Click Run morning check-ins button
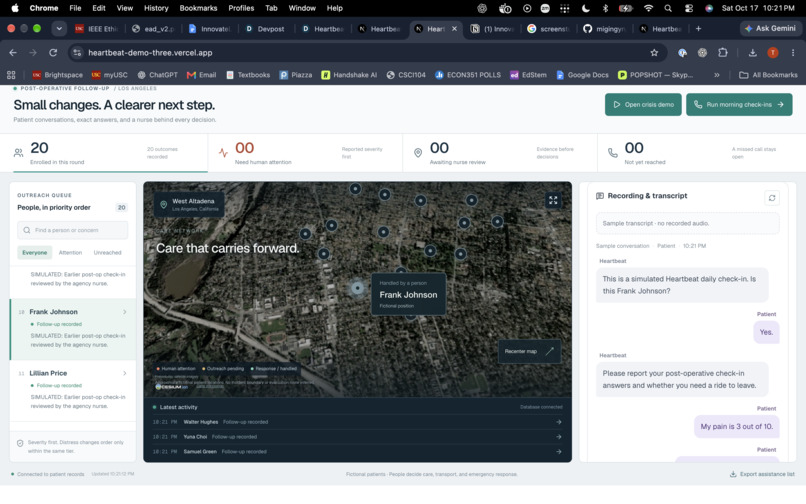This screenshot has height=504, width=806. (739, 104)
